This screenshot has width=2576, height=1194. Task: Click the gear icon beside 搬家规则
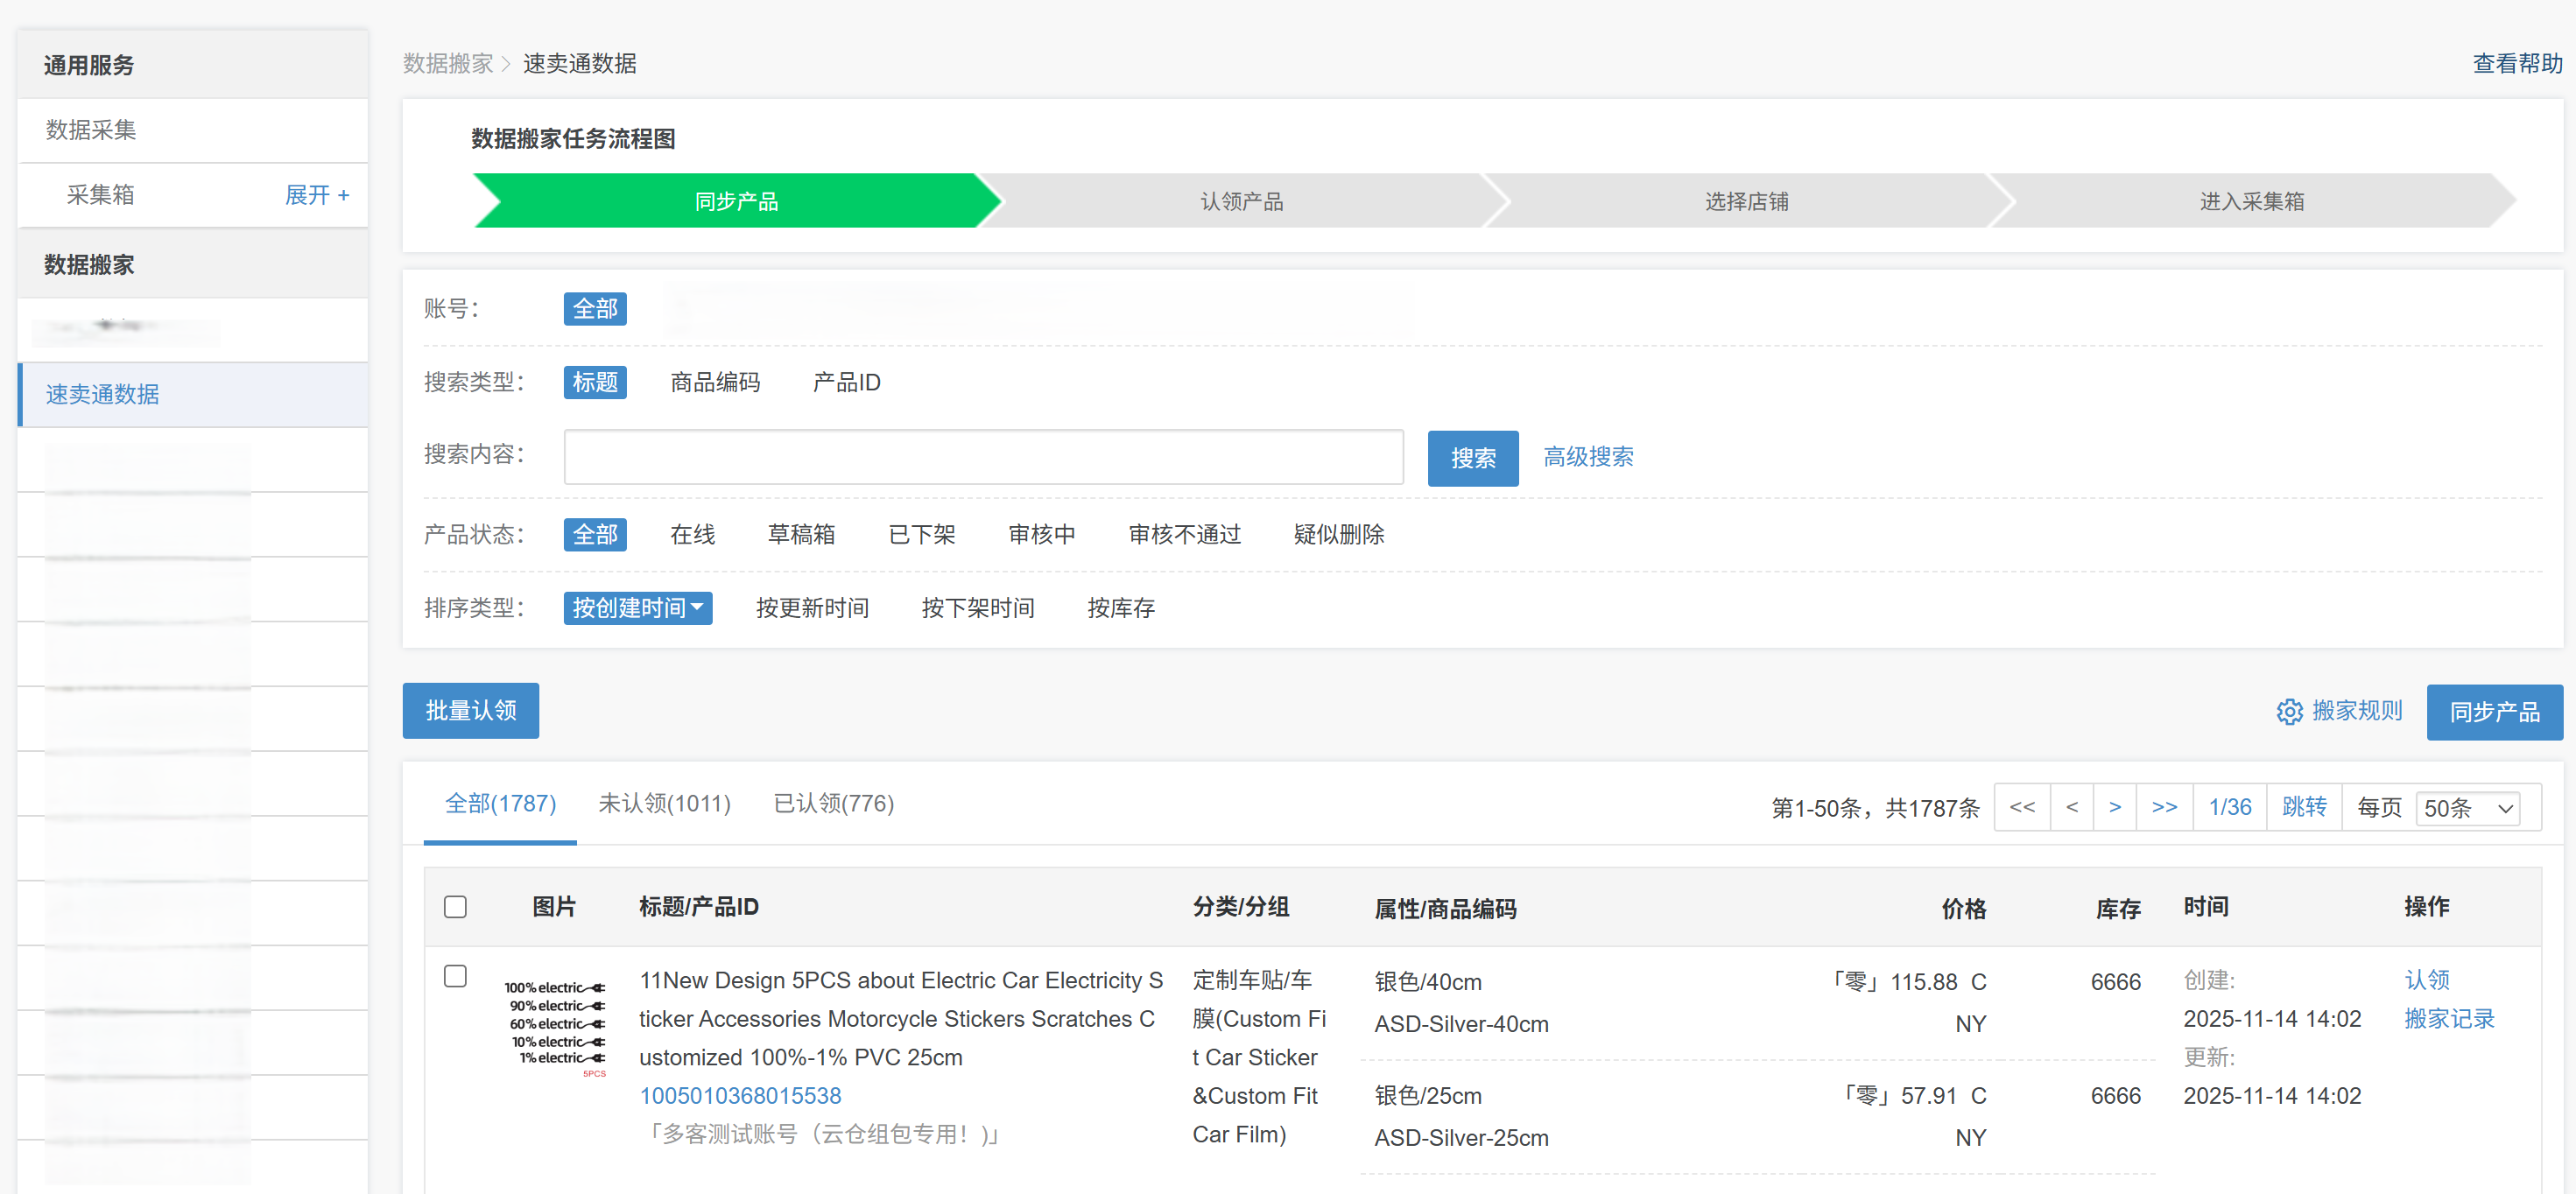point(2288,711)
